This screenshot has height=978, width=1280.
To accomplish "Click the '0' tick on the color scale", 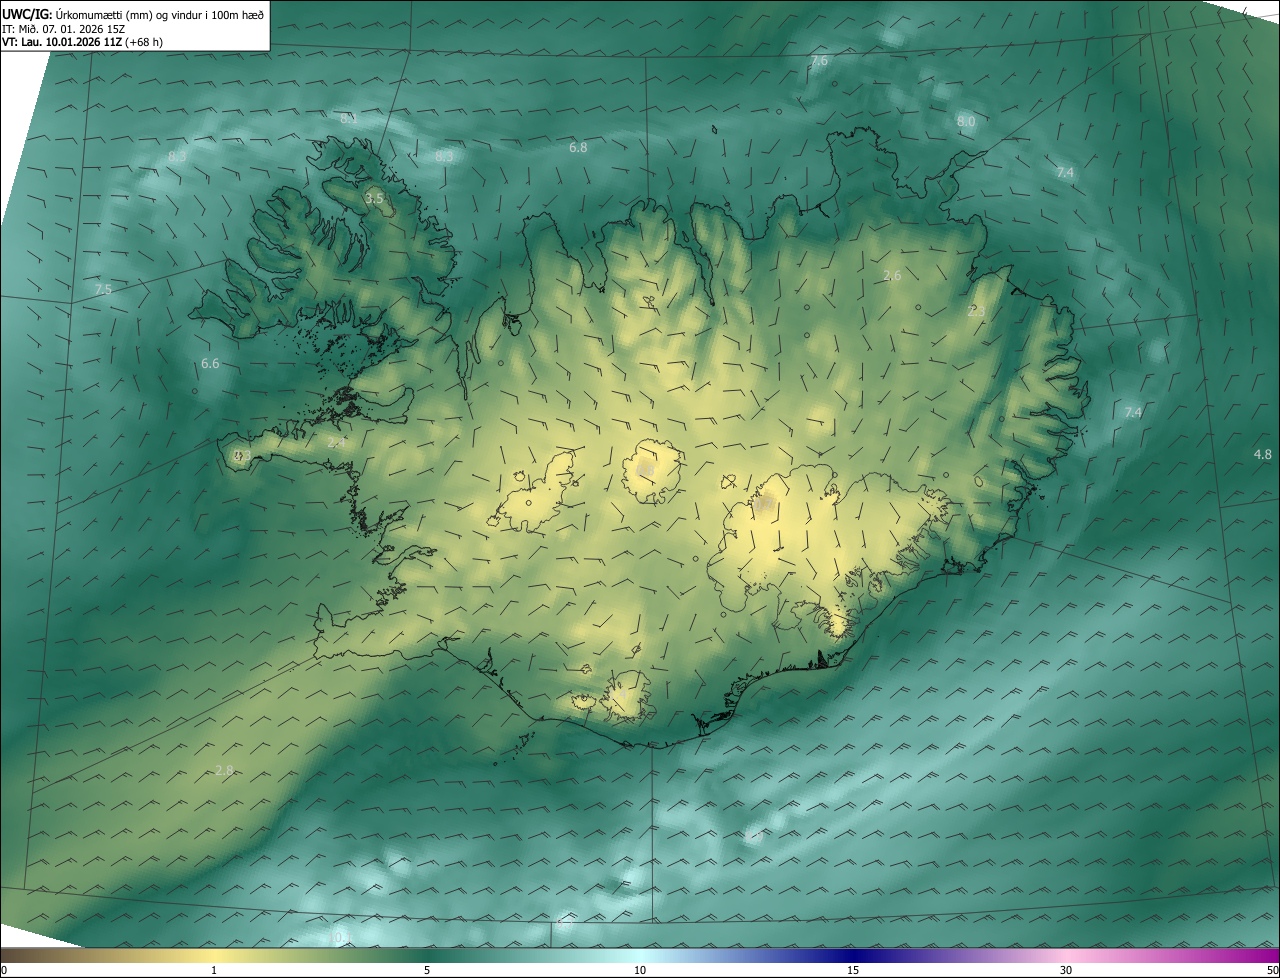I will pos(4,970).
